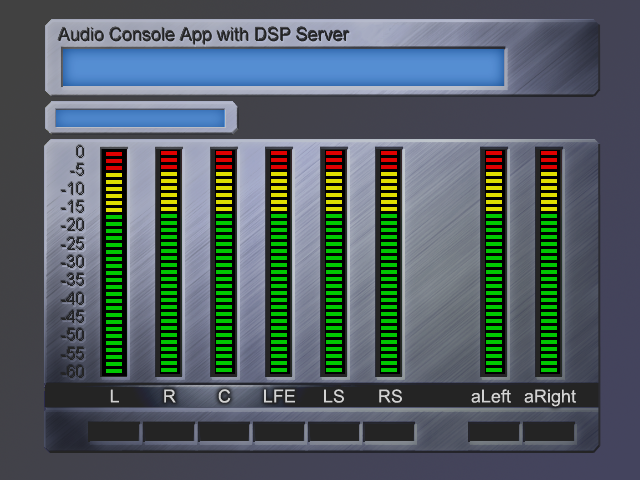The image size is (640, 480).
Task: Select the LS channel label
Action: 334,396
